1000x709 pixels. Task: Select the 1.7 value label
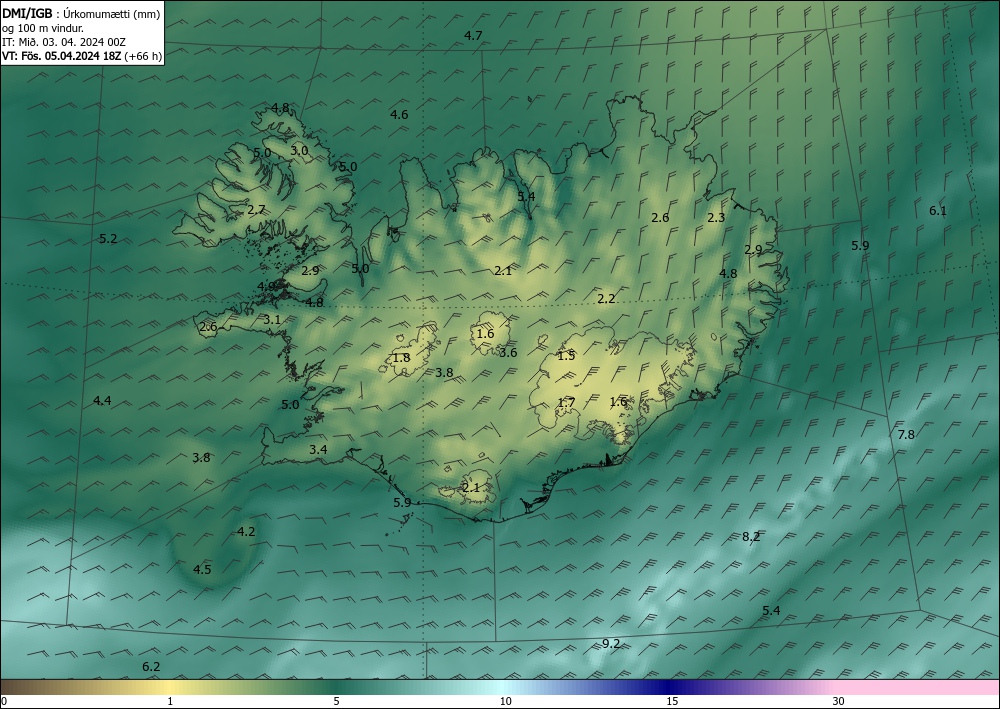(x=566, y=403)
